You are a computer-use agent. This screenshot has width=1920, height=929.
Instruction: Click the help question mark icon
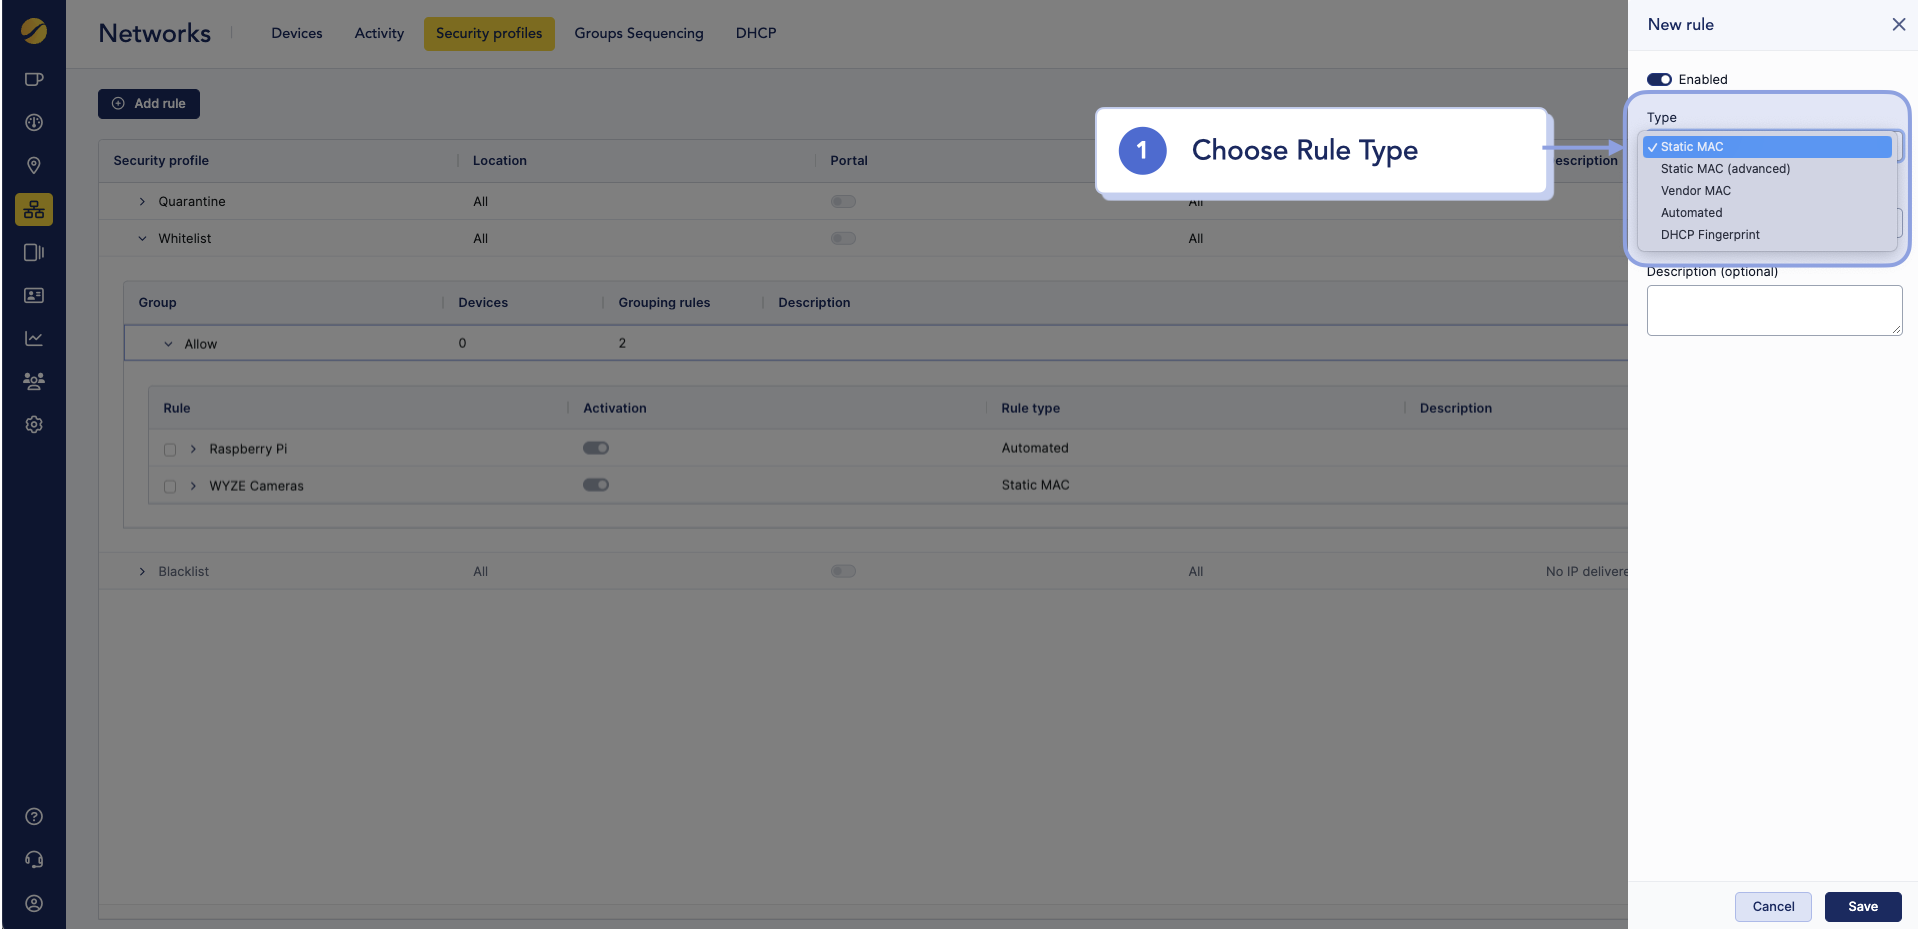(x=34, y=816)
